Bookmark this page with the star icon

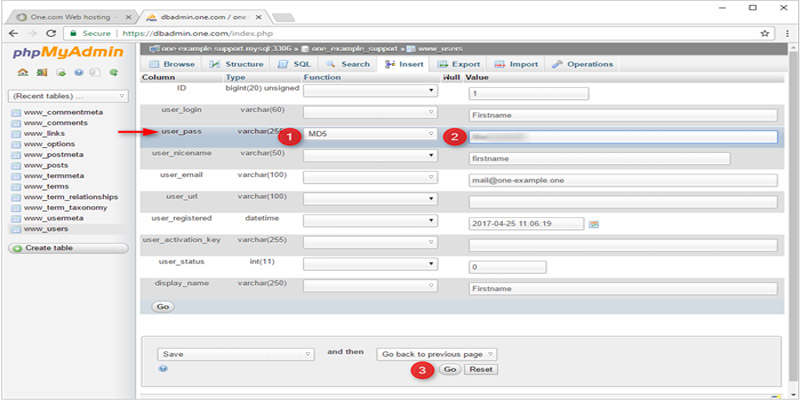tap(763, 32)
